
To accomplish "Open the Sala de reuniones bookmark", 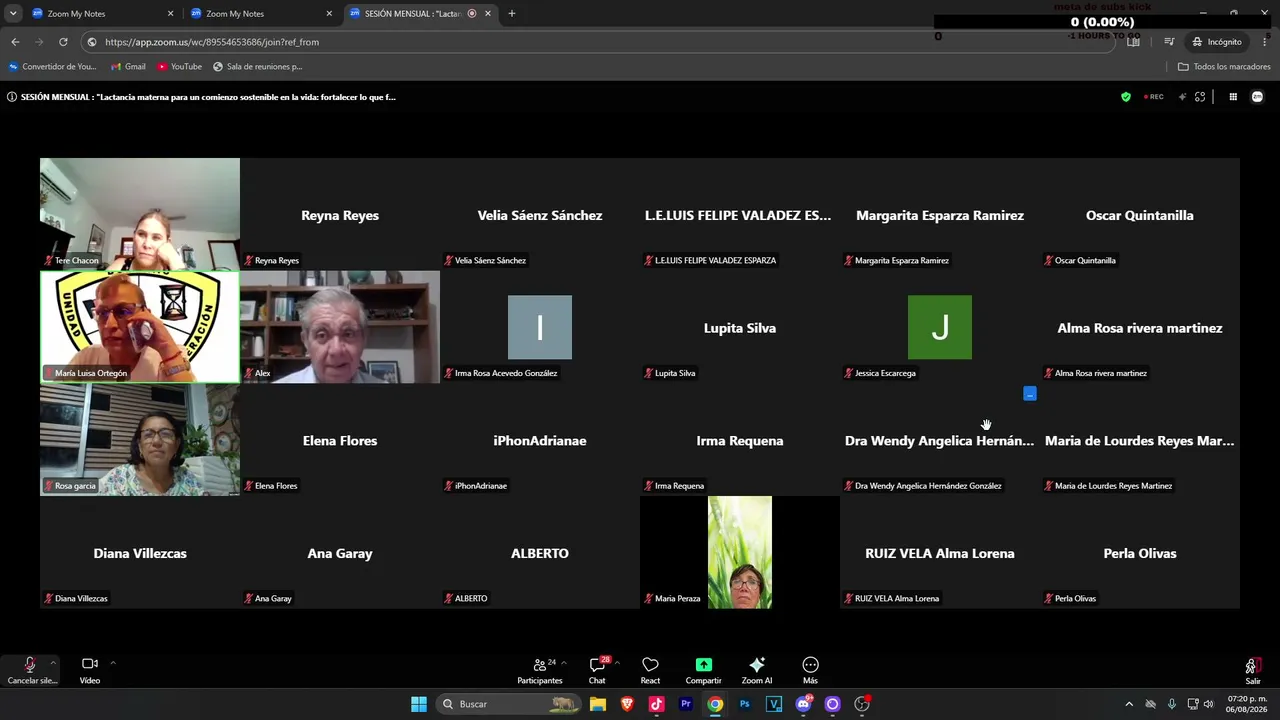I will tap(257, 67).
